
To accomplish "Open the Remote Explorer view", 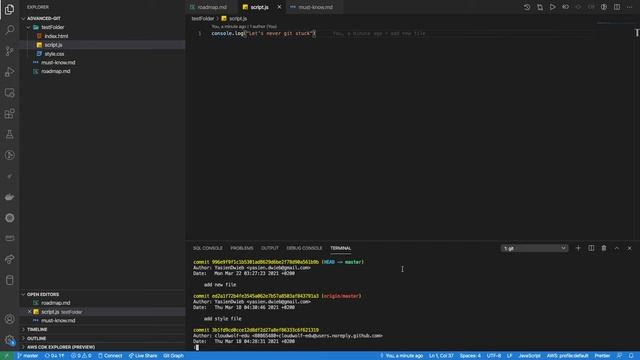I will 9,93.
